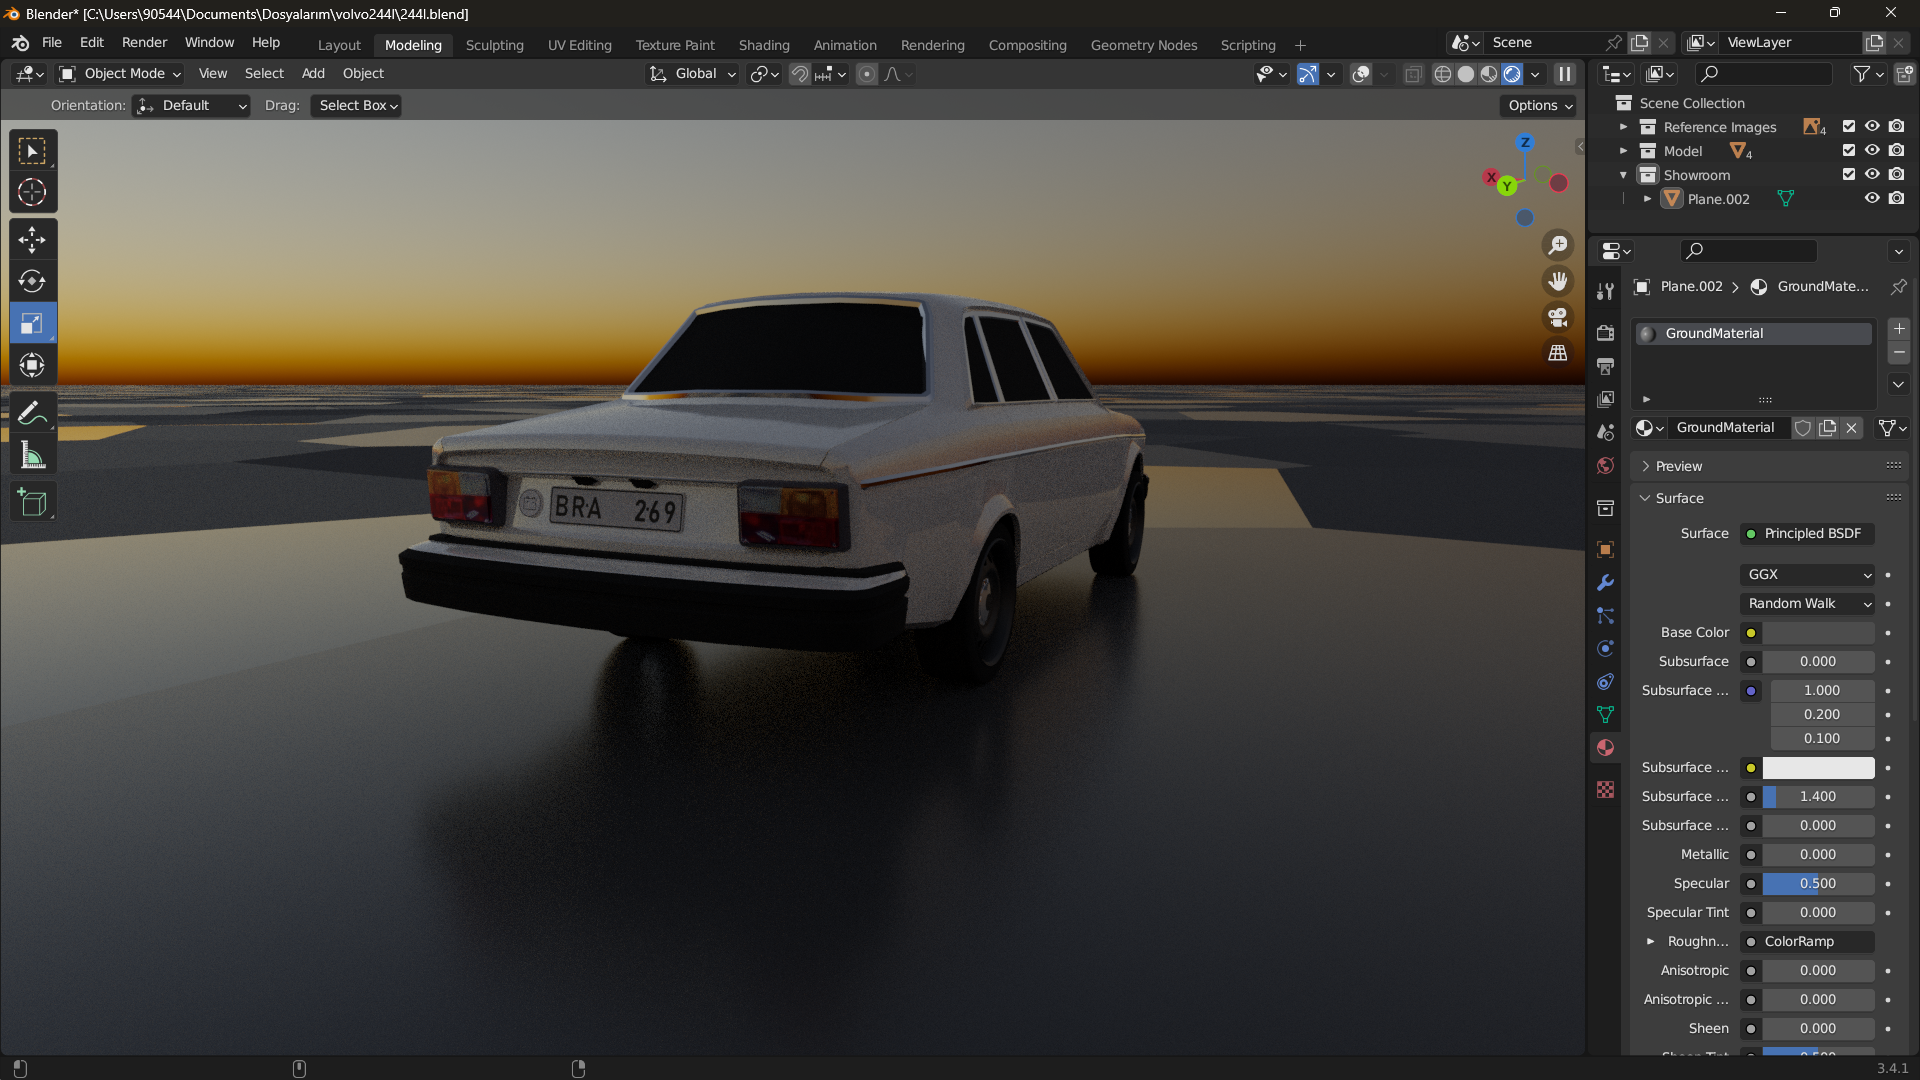Select the Rotate tool

pyautogui.click(x=32, y=282)
